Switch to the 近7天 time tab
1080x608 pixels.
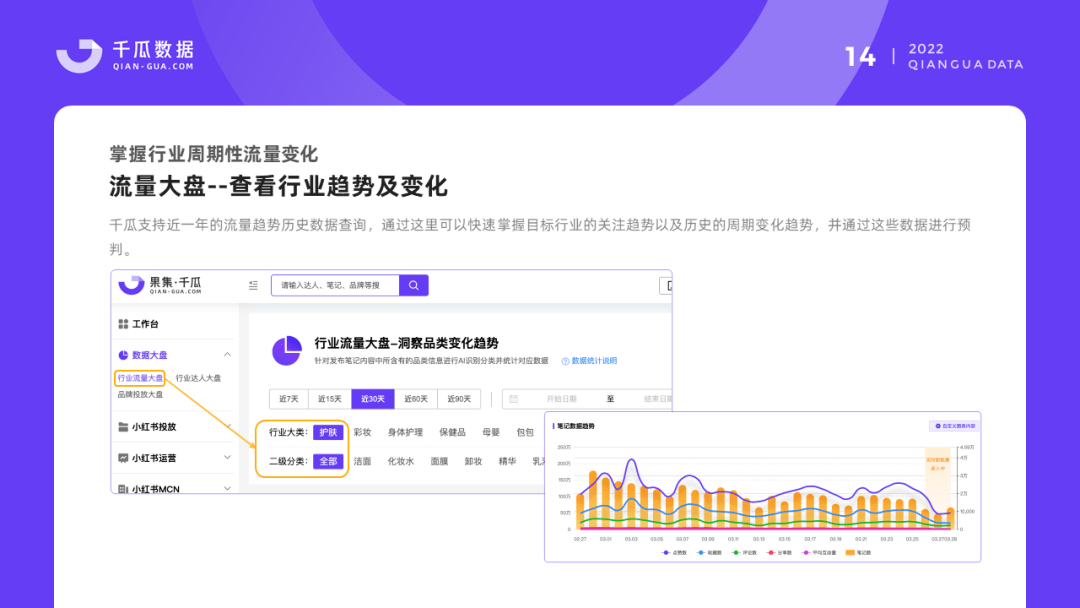[288, 399]
